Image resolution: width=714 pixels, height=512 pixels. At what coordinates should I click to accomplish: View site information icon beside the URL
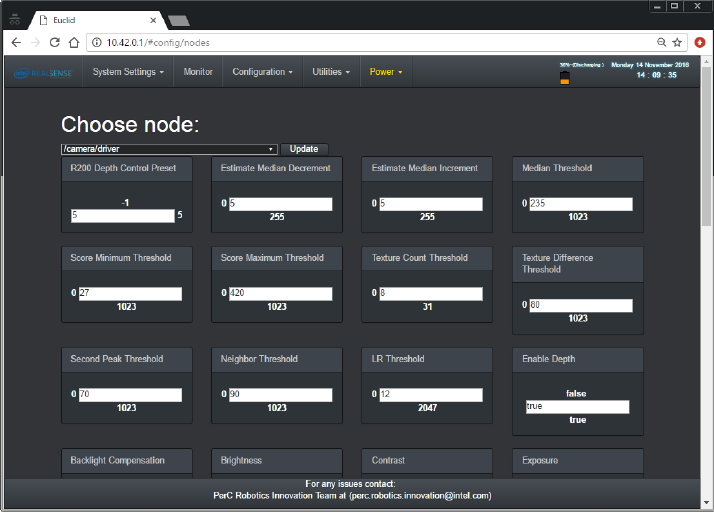pyautogui.click(x=97, y=42)
